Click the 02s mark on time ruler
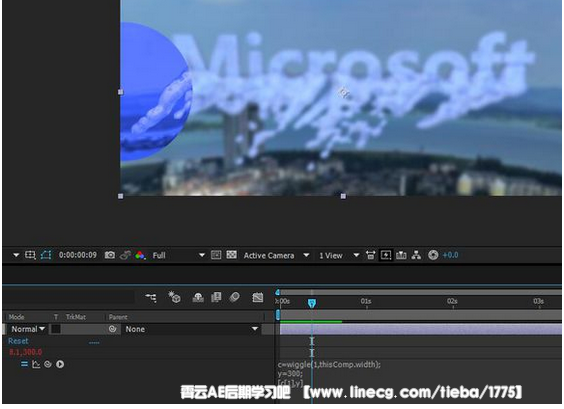 tap(452, 301)
